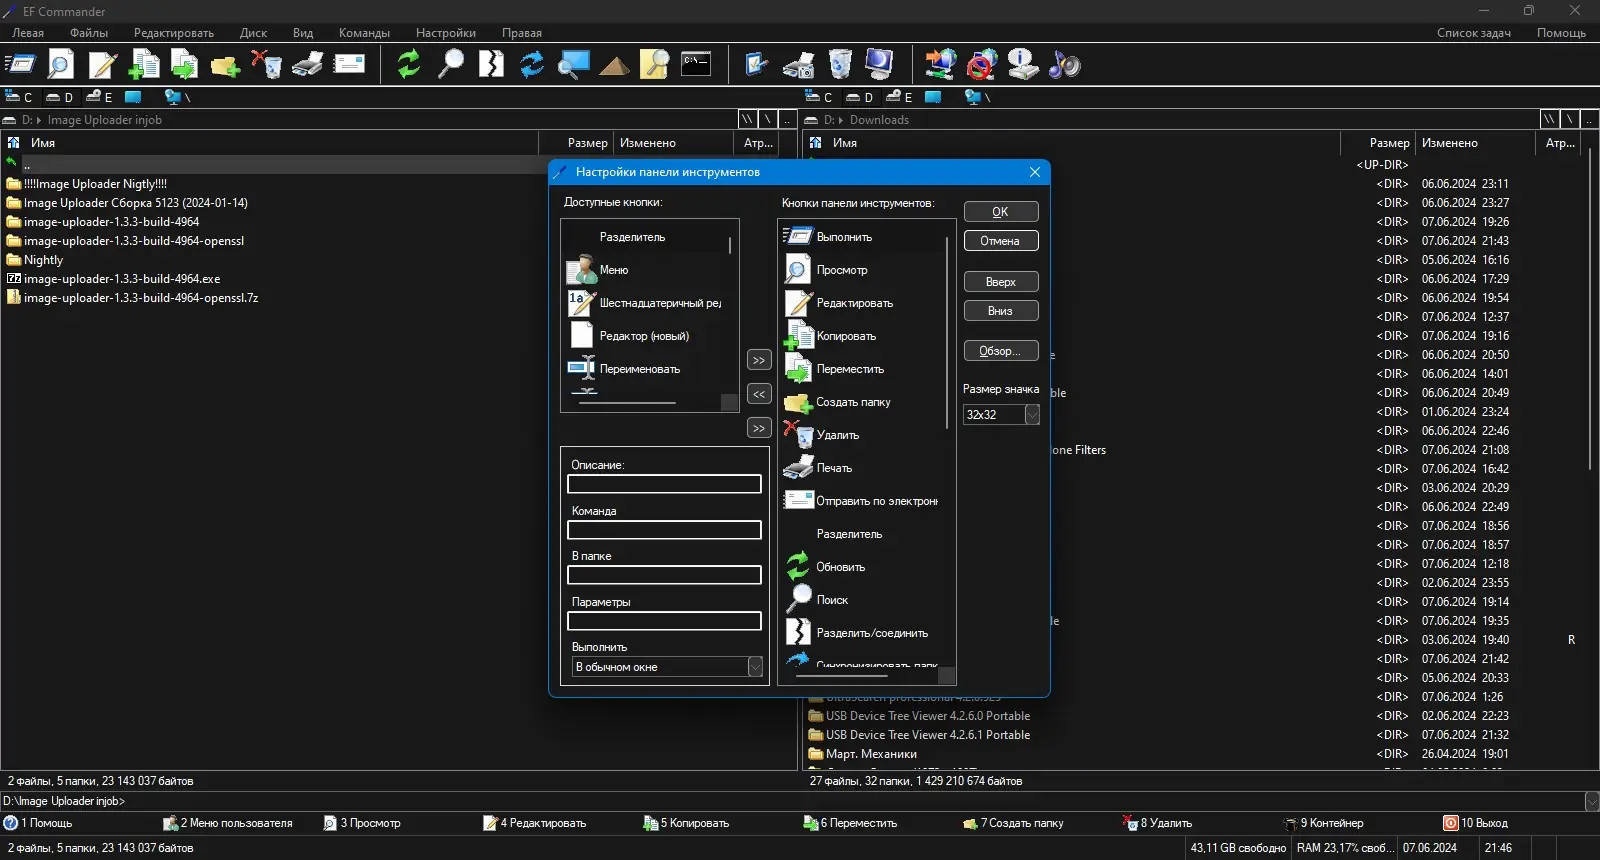Open the command prompt toolbar icon
The height and width of the screenshot is (860, 1600).
click(x=696, y=65)
